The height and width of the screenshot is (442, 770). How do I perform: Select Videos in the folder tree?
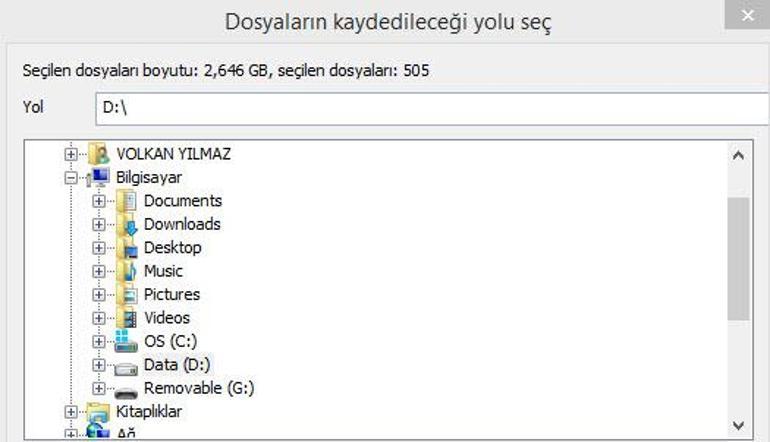(166, 318)
